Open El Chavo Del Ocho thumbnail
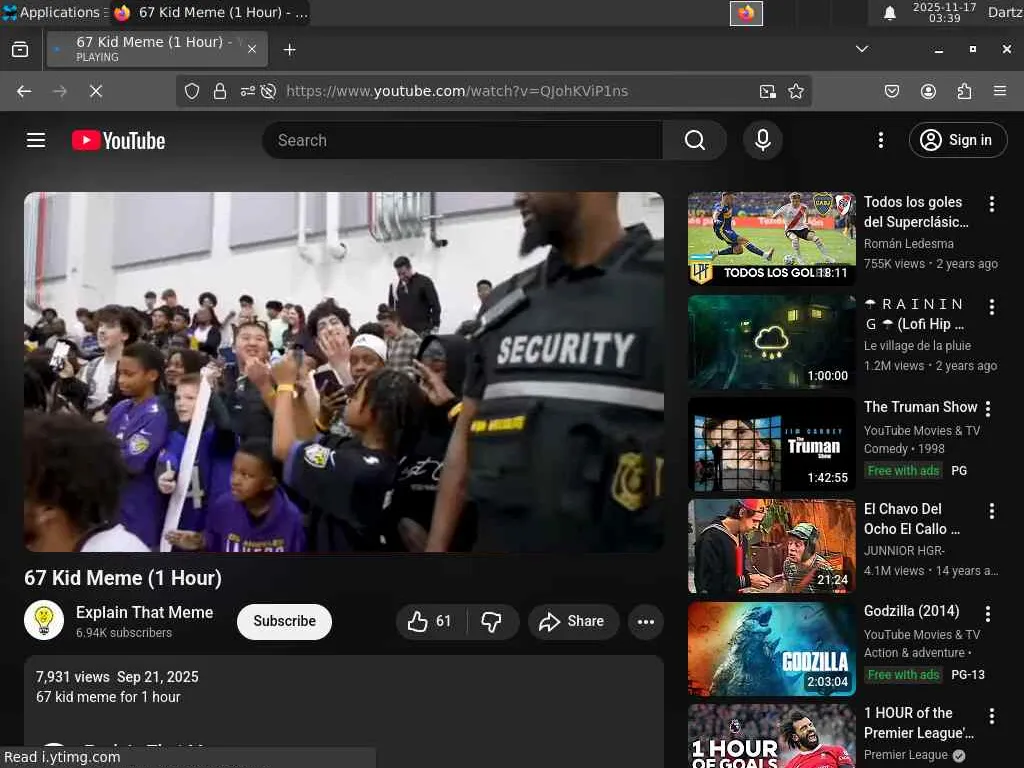 point(771,546)
